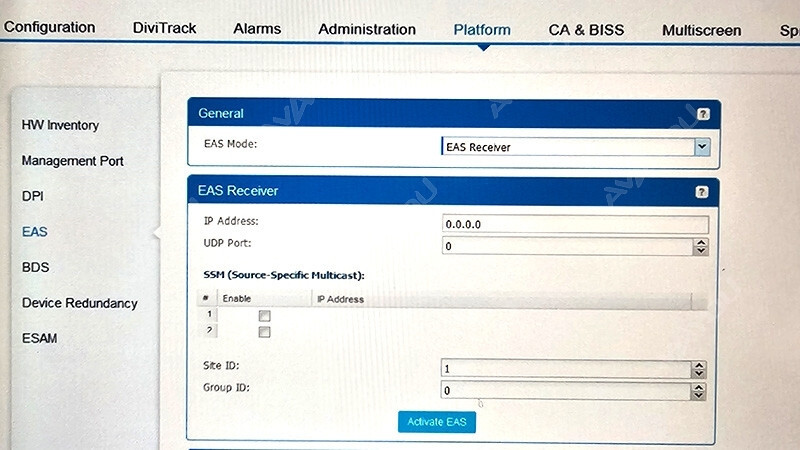
Task: Select the Multiscreen tab
Action: click(x=701, y=30)
